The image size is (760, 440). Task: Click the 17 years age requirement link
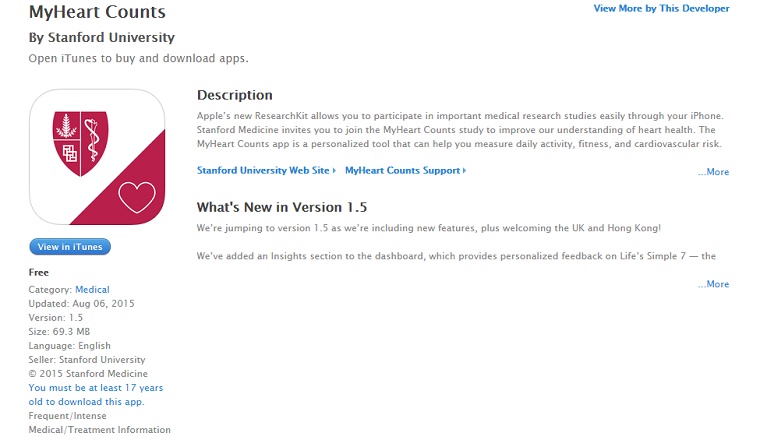[x=96, y=395]
